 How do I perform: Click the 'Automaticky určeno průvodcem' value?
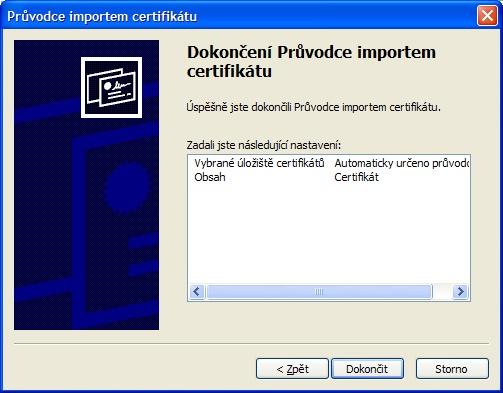click(401, 163)
